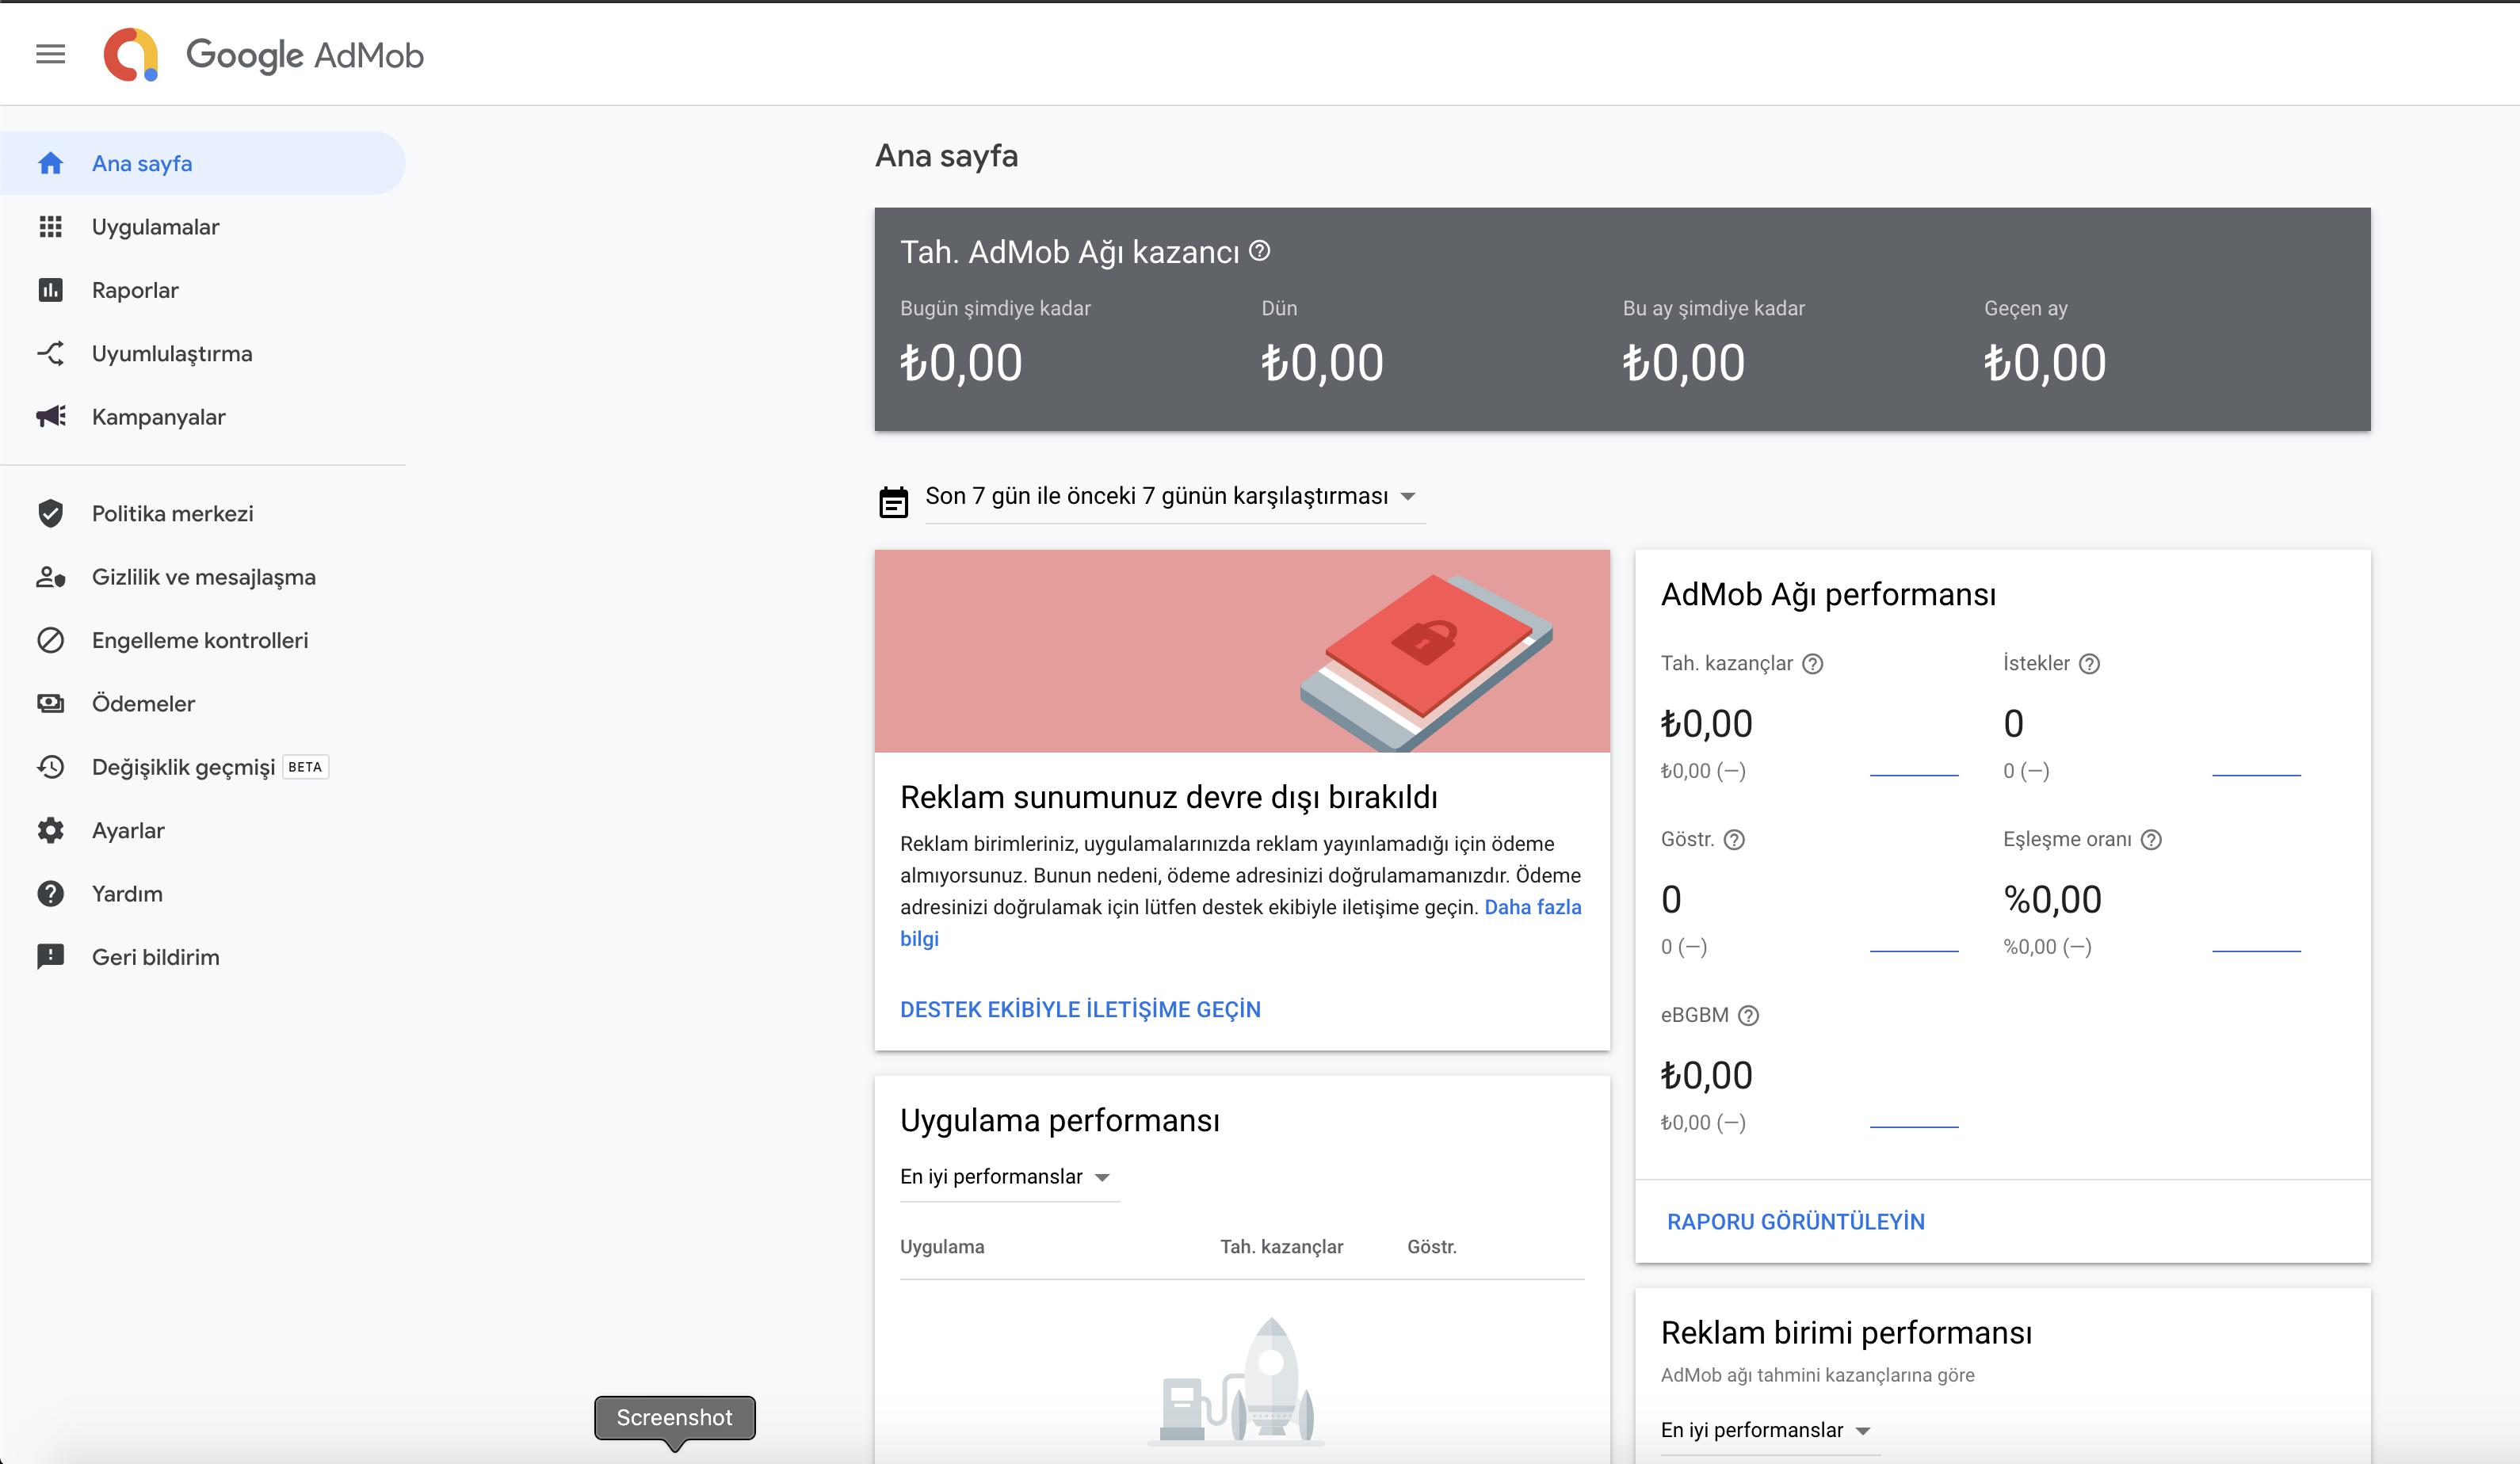
Task: Open Raporlar from the sidebar
Action: (203, 290)
